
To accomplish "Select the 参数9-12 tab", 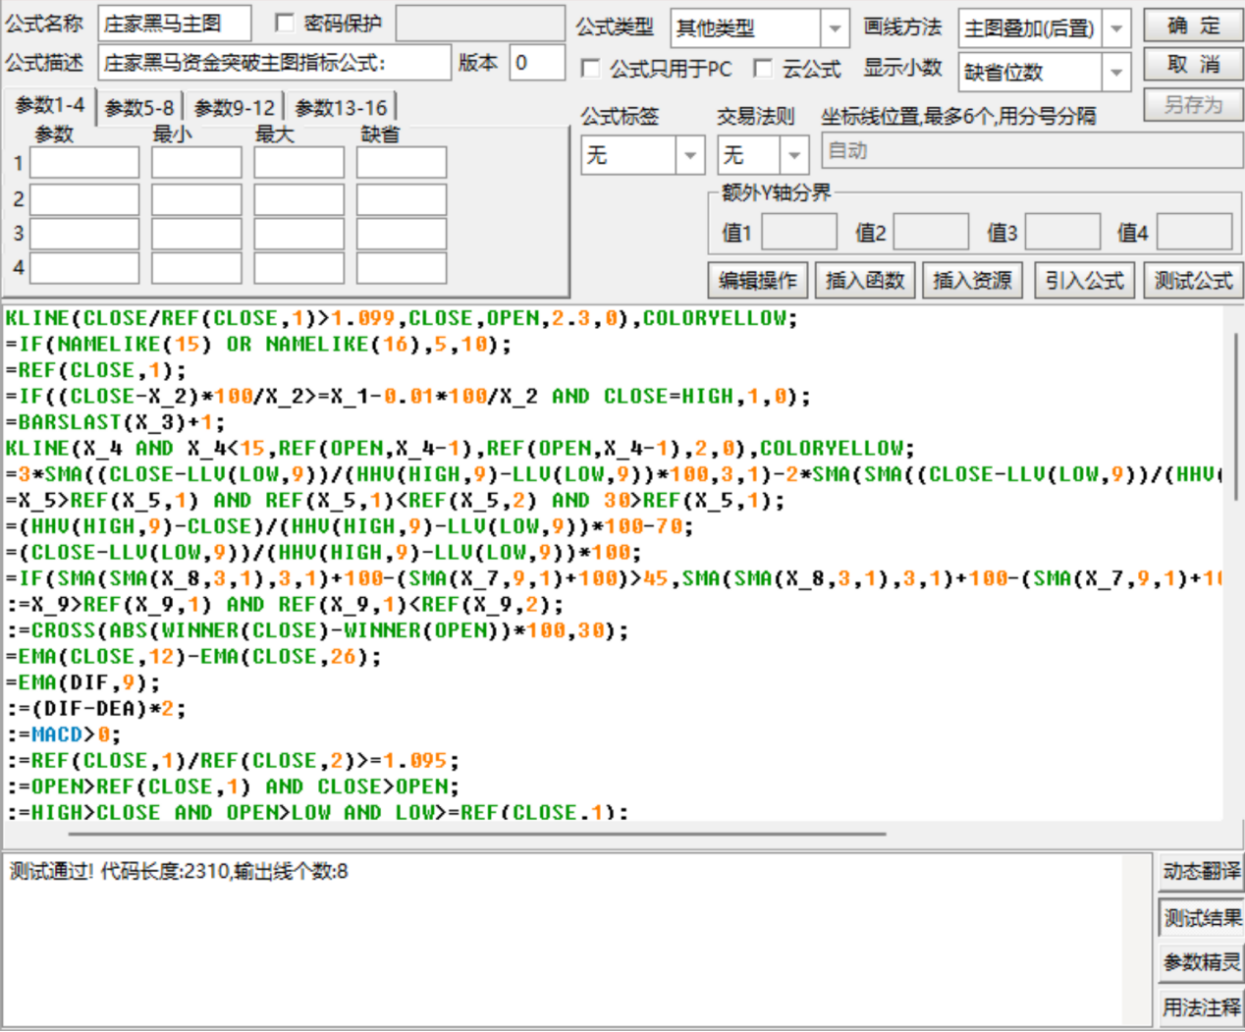I will 234,108.
